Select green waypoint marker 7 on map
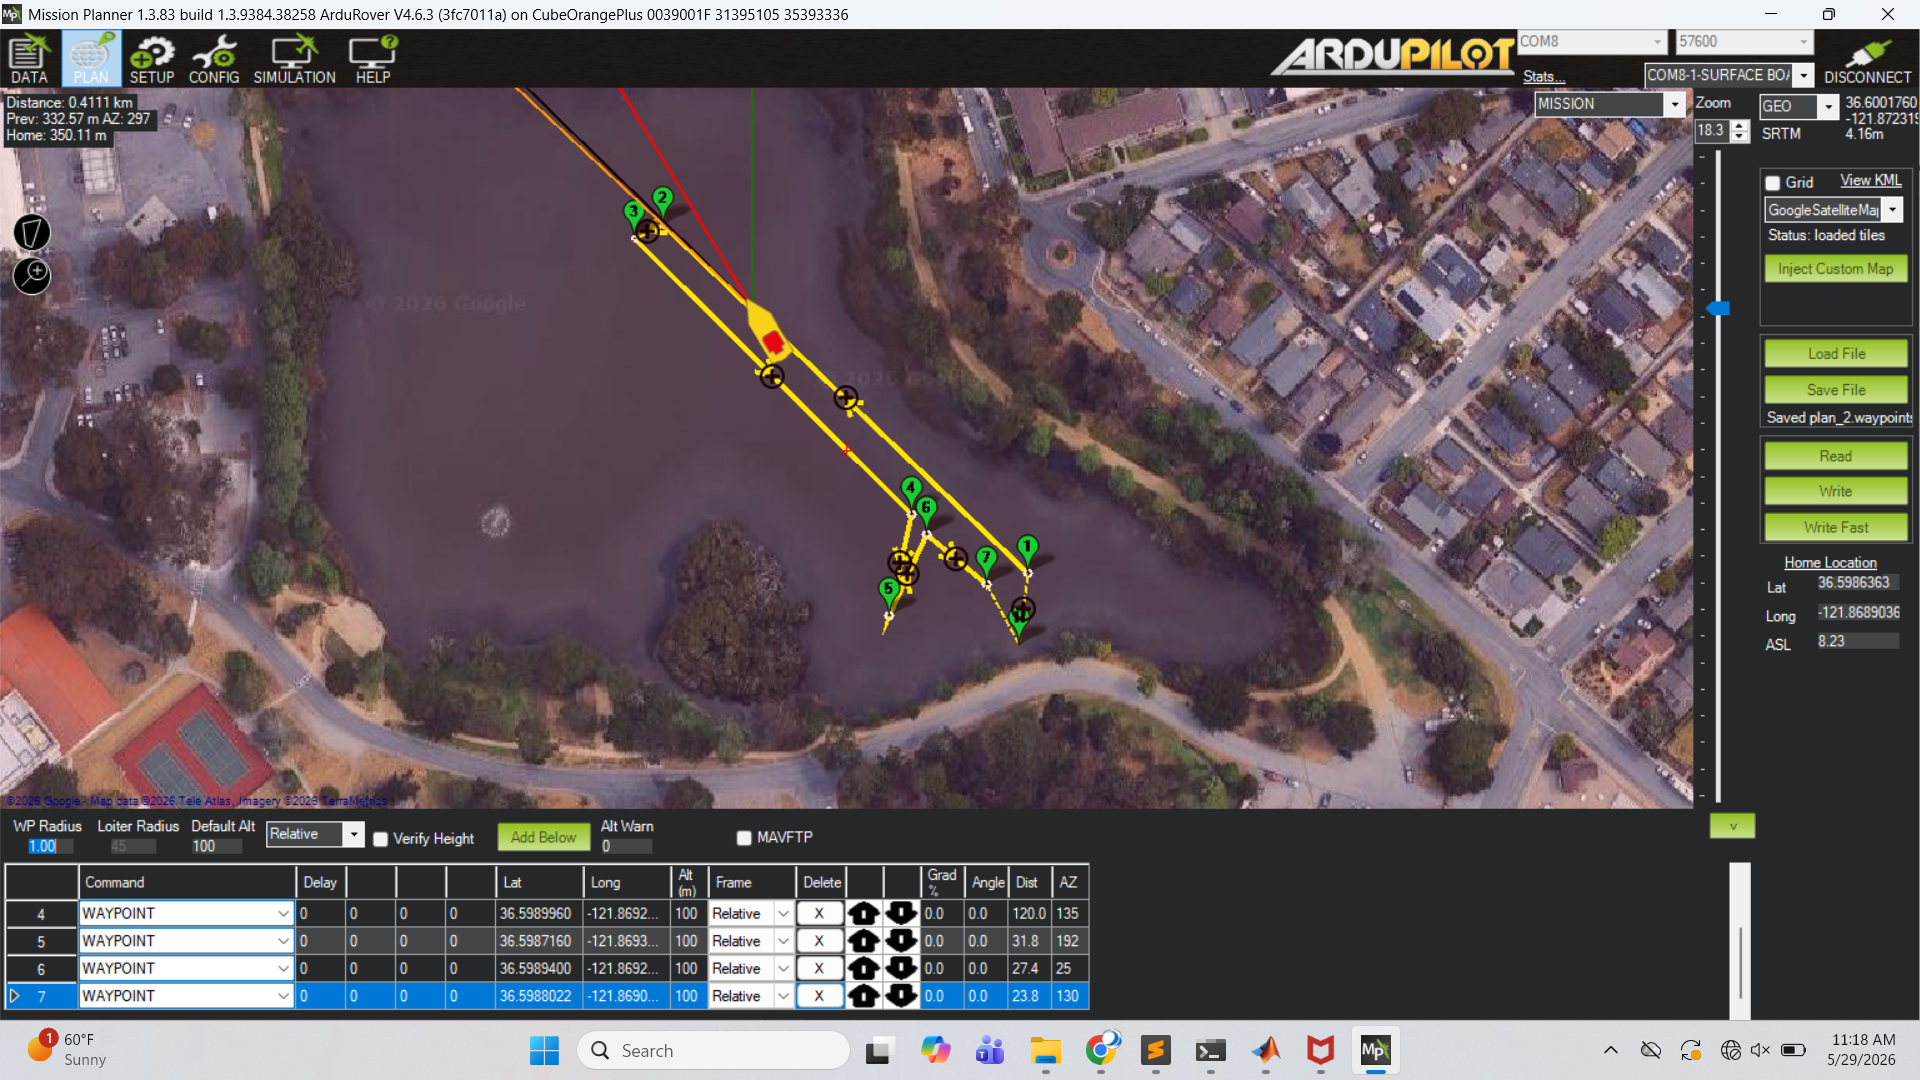Image resolution: width=1920 pixels, height=1080 pixels. click(986, 560)
